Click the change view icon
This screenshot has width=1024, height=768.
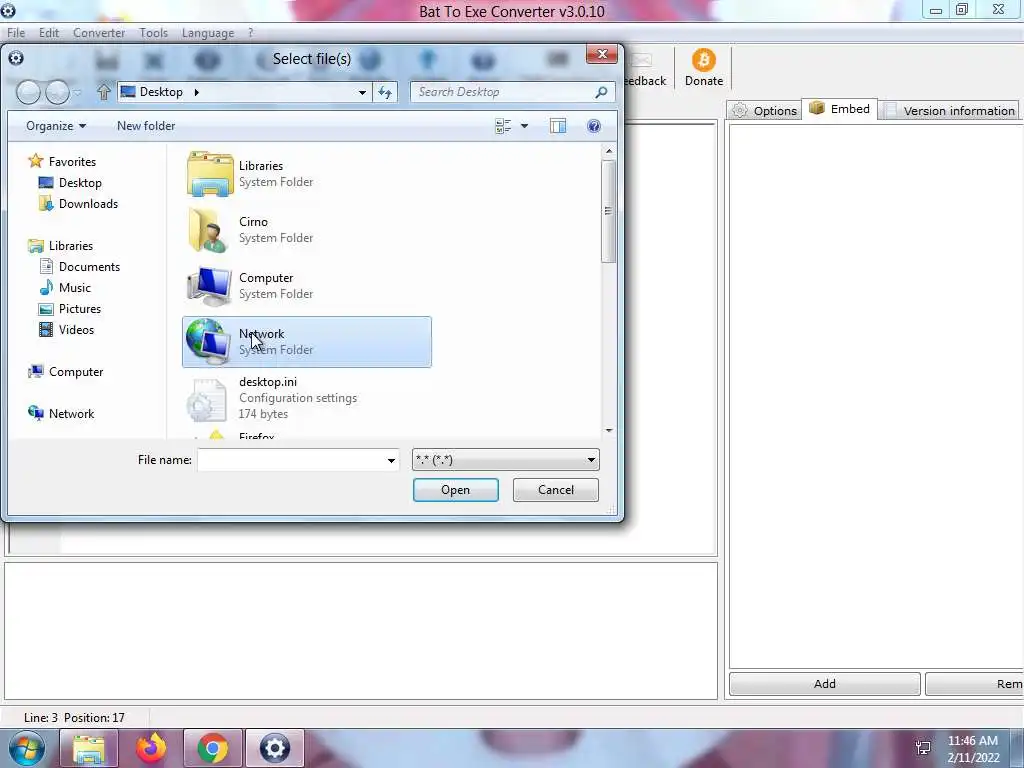point(503,126)
